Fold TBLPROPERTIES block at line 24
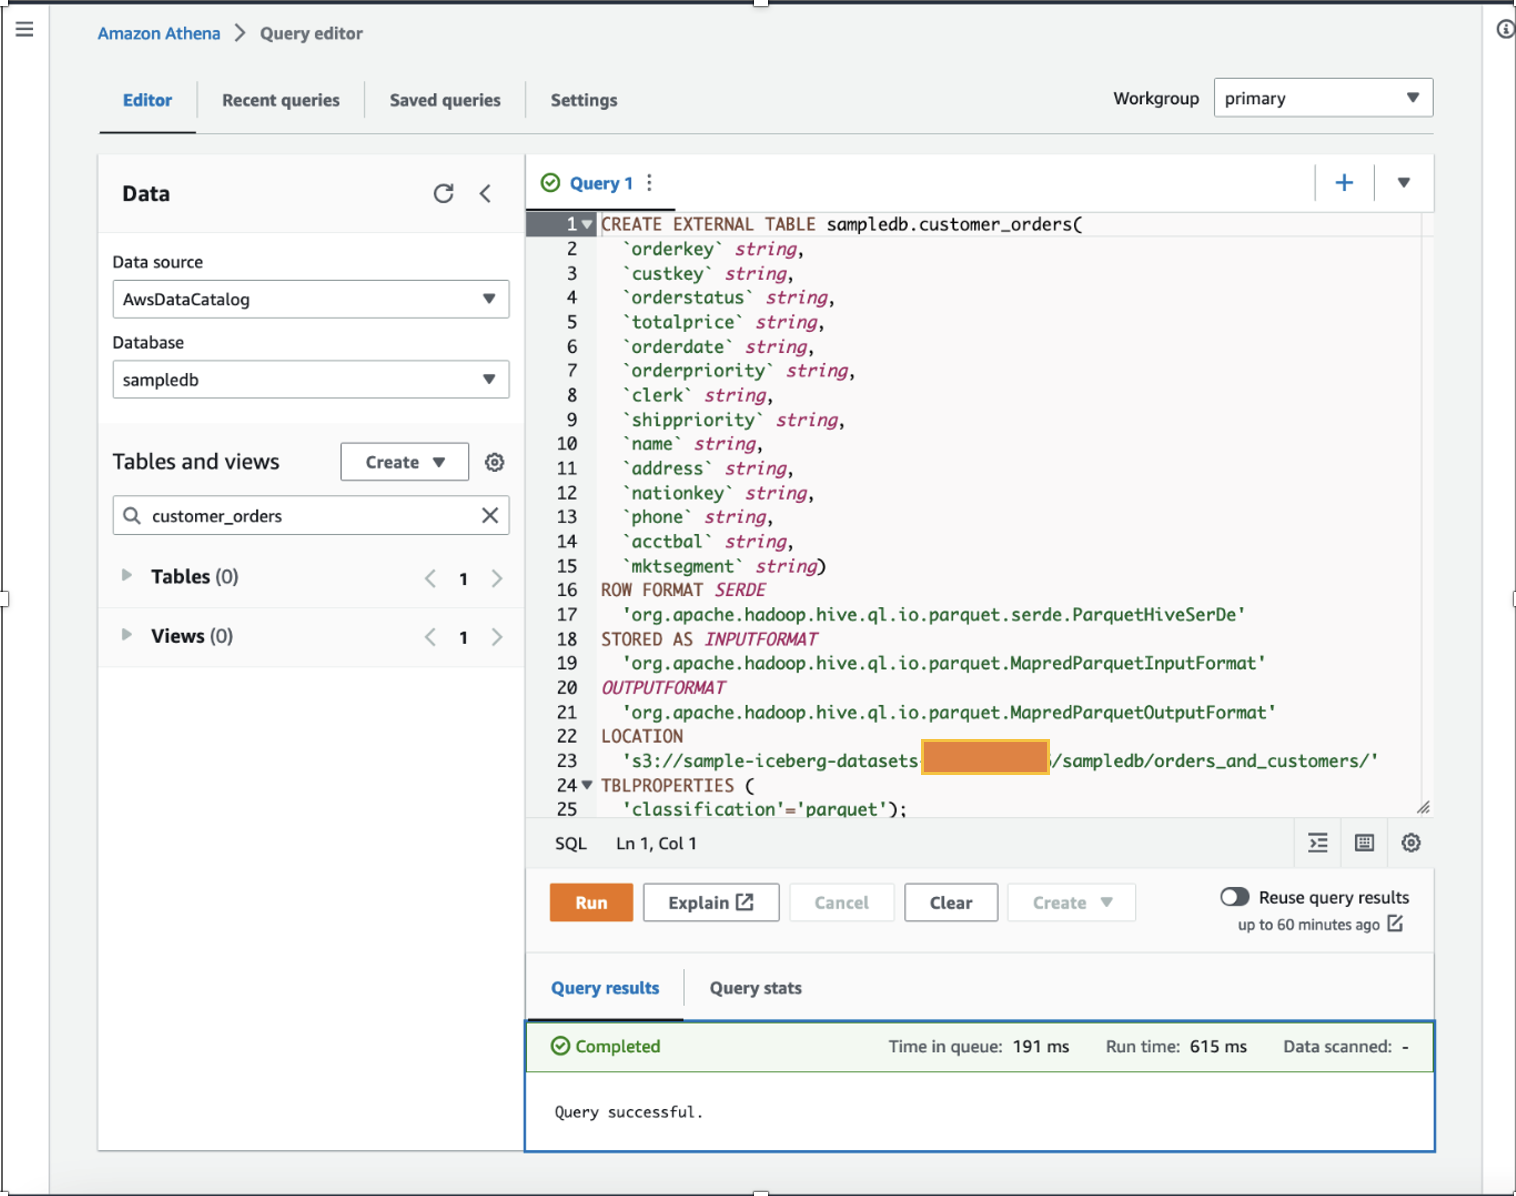The width and height of the screenshot is (1516, 1196). (587, 785)
